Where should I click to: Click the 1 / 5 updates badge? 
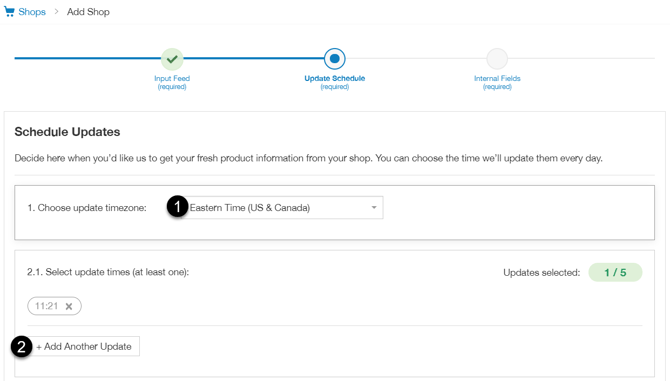tap(615, 273)
